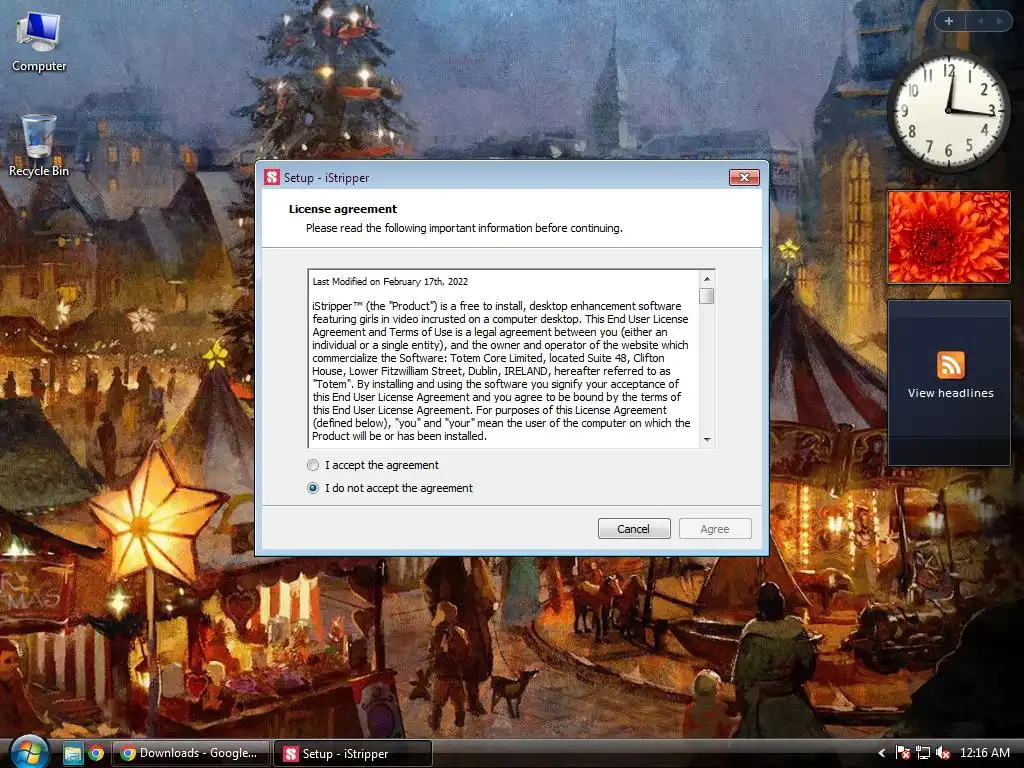Click the security flag tray icon

903,753
